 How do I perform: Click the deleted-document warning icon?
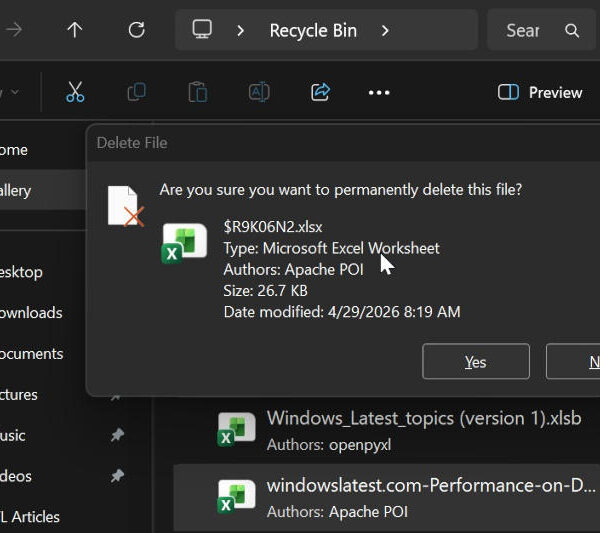(x=126, y=207)
